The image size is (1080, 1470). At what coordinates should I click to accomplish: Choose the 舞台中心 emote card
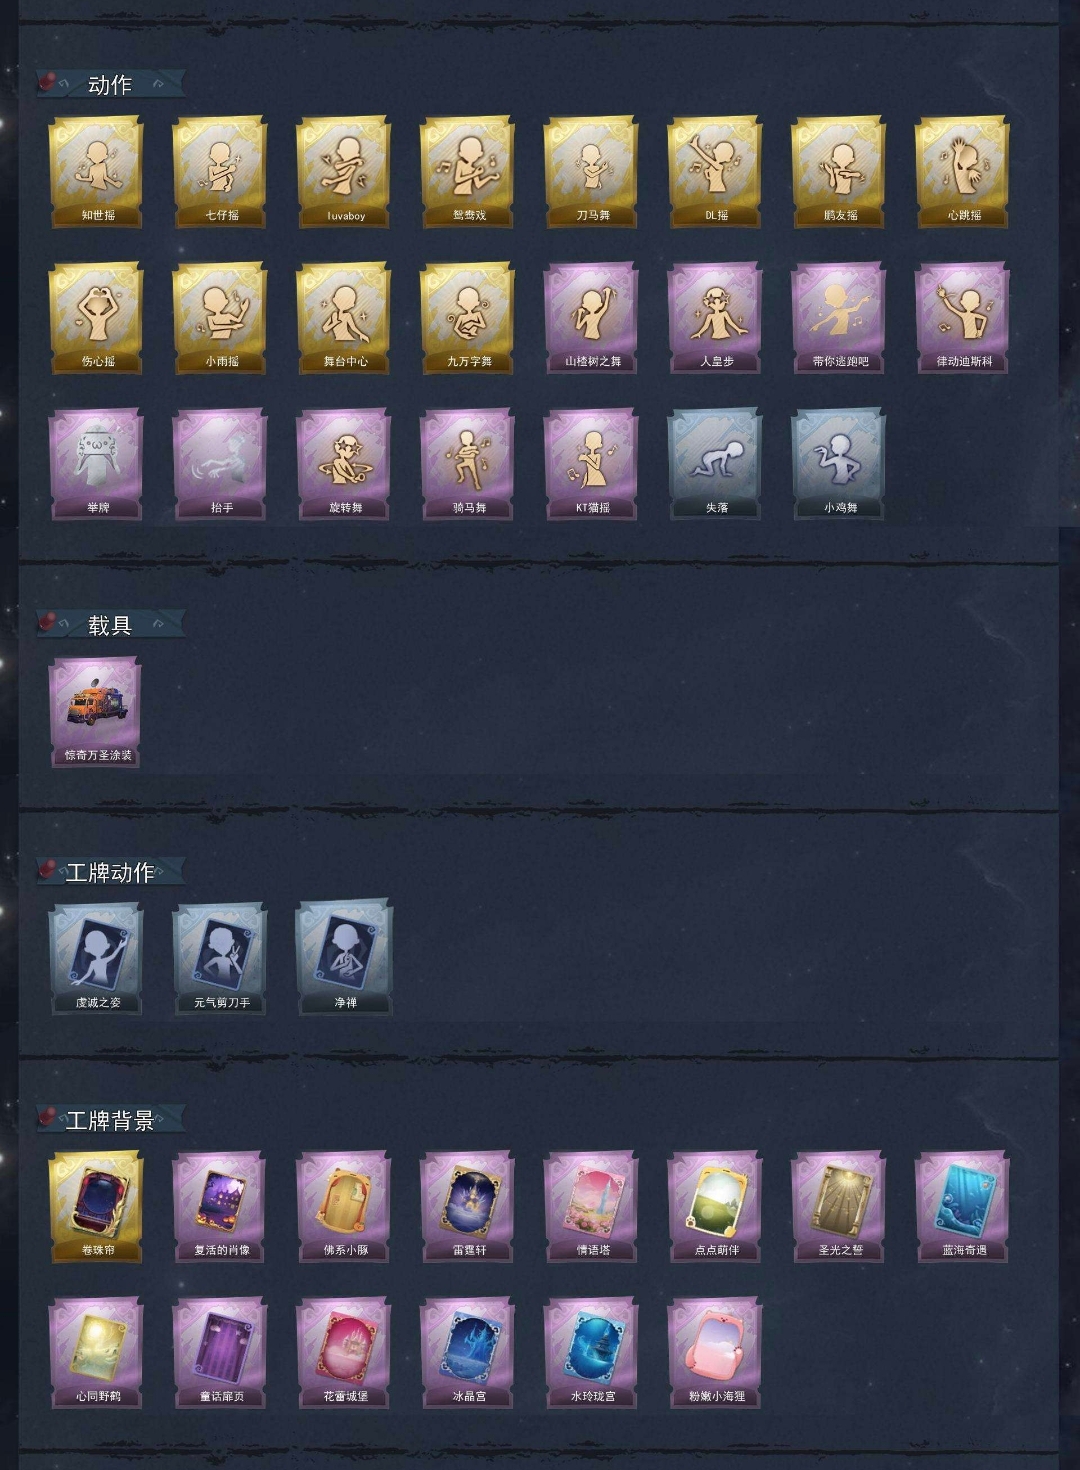pyautogui.click(x=344, y=318)
